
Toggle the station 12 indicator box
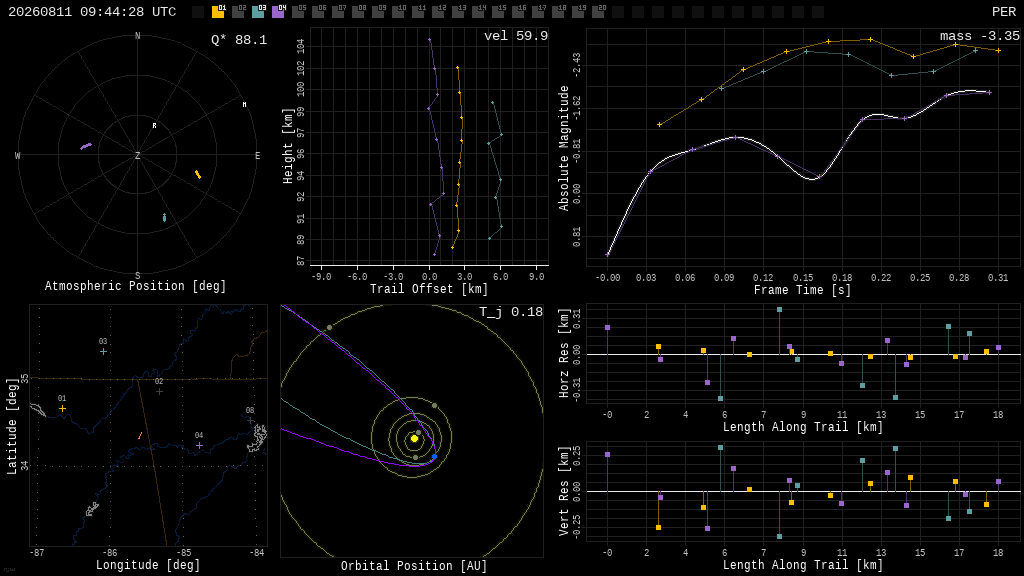[x=439, y=12]
